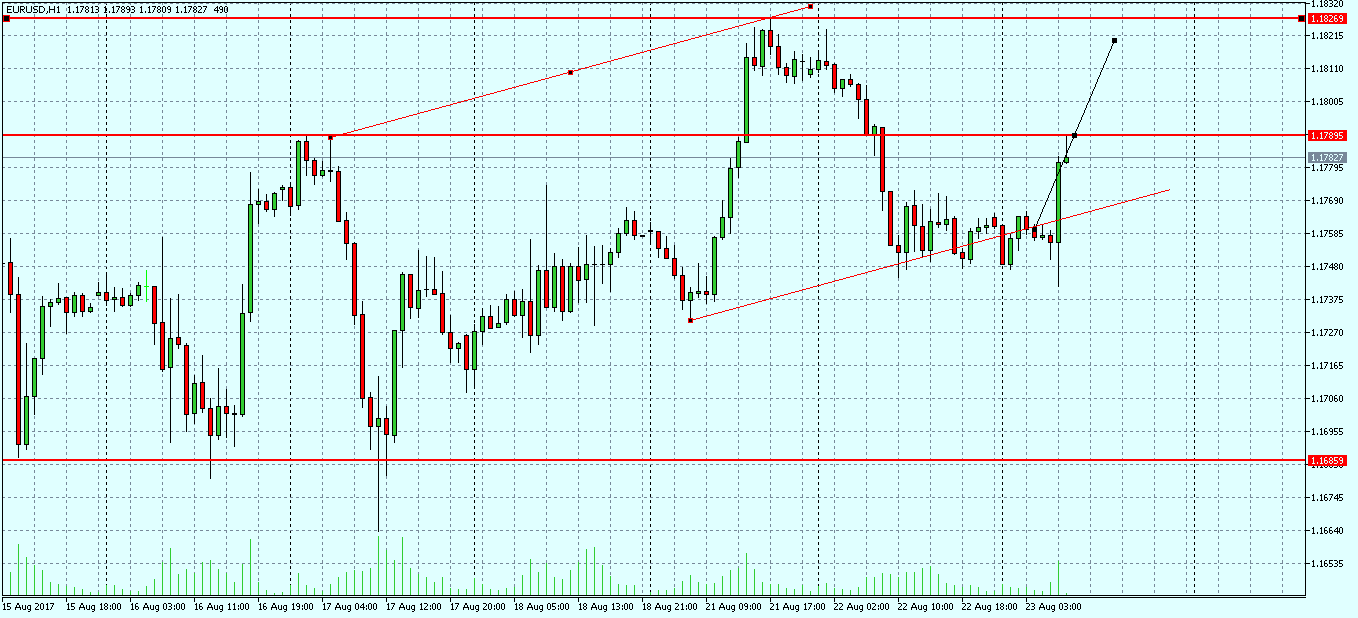Select the red 1.16859 support level label

point(1327,461)
